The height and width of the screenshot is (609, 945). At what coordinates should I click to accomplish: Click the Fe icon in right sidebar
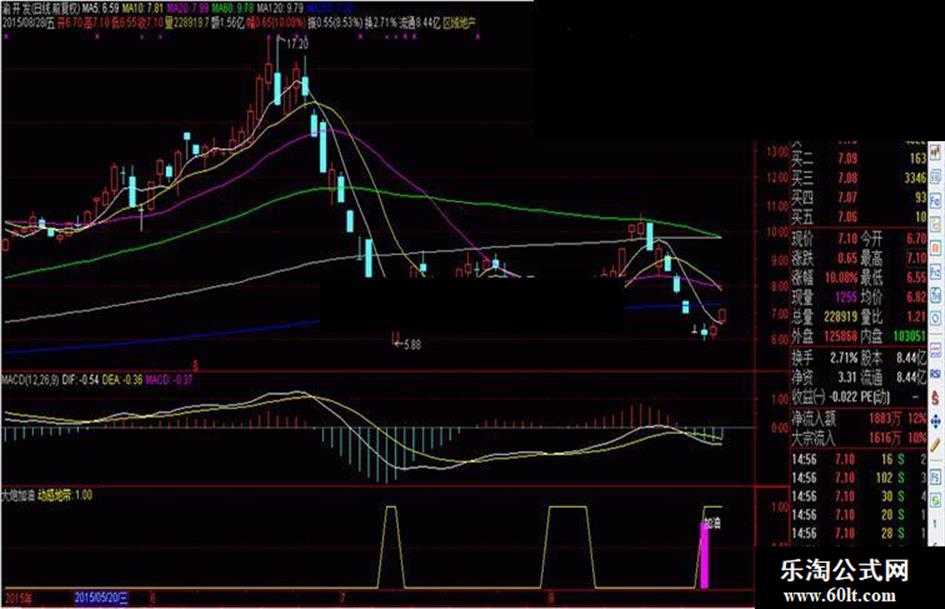935,200
